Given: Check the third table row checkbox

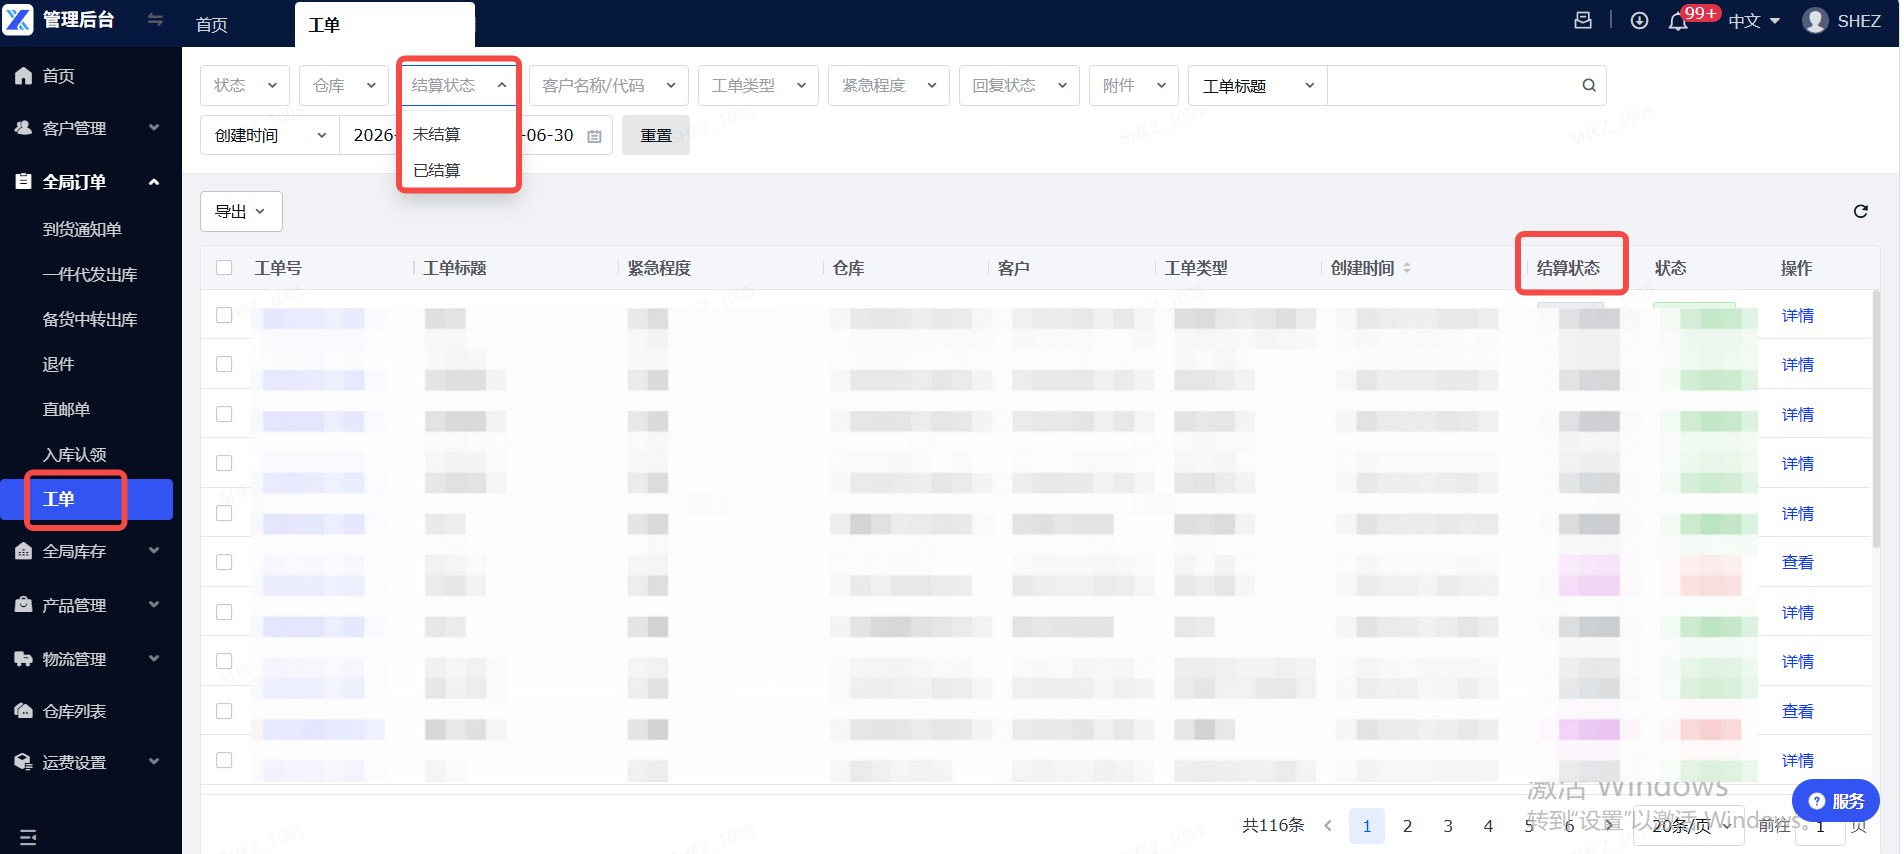Looking at the screenshot, I should (x=224, y=414).
